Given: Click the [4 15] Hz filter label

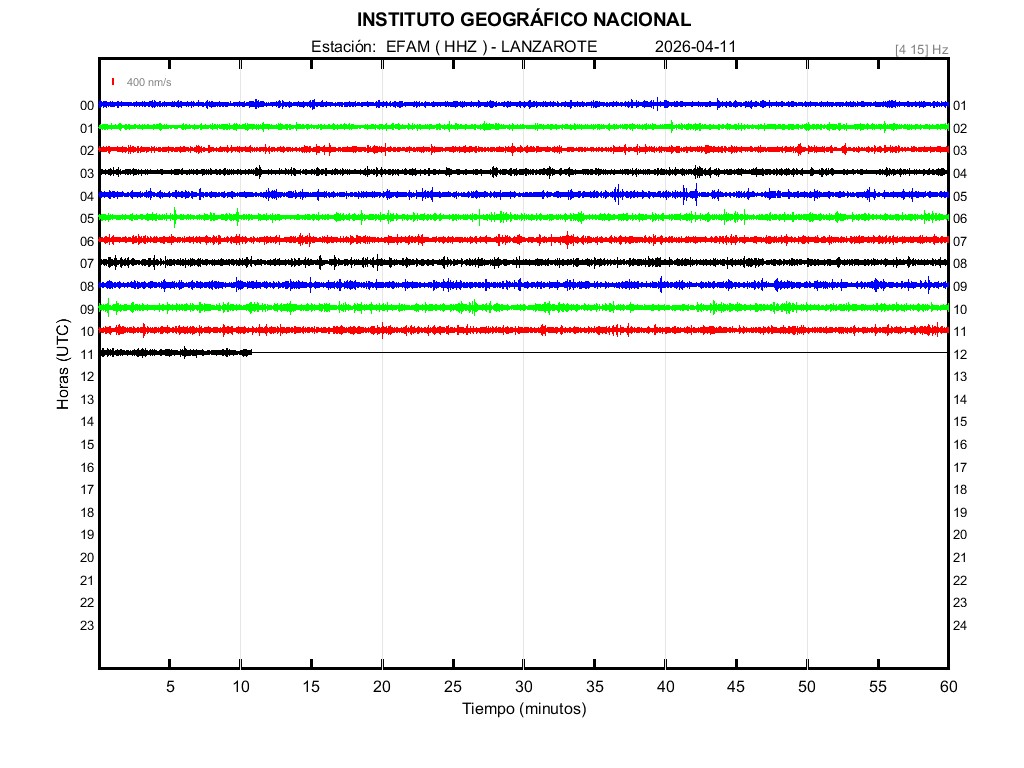Looking at the screenshot, I should click(921, 49).
